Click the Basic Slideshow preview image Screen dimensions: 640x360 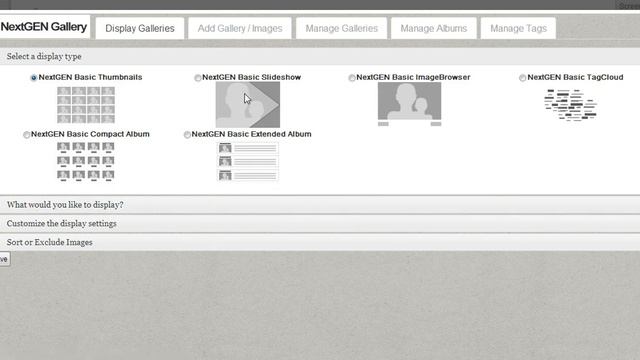[x=248, y=104]
